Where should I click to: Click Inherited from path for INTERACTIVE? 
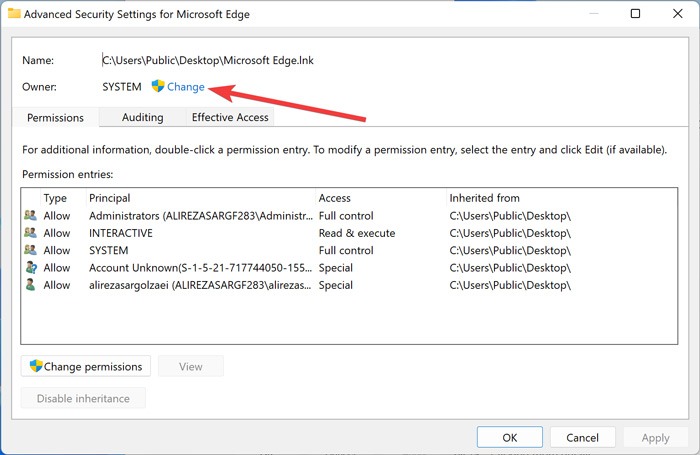click(510, 233)
